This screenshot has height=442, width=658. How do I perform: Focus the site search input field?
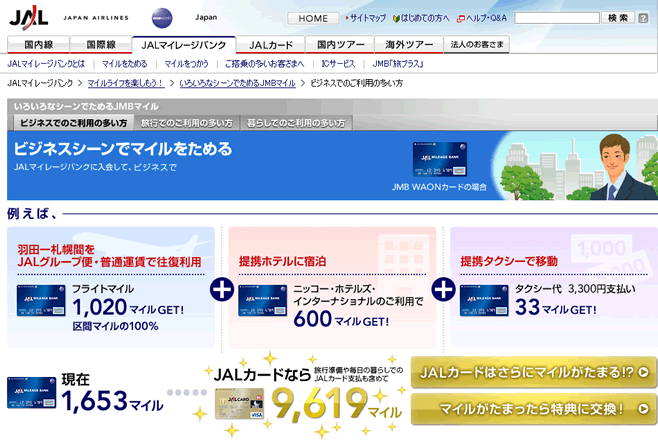557,18
